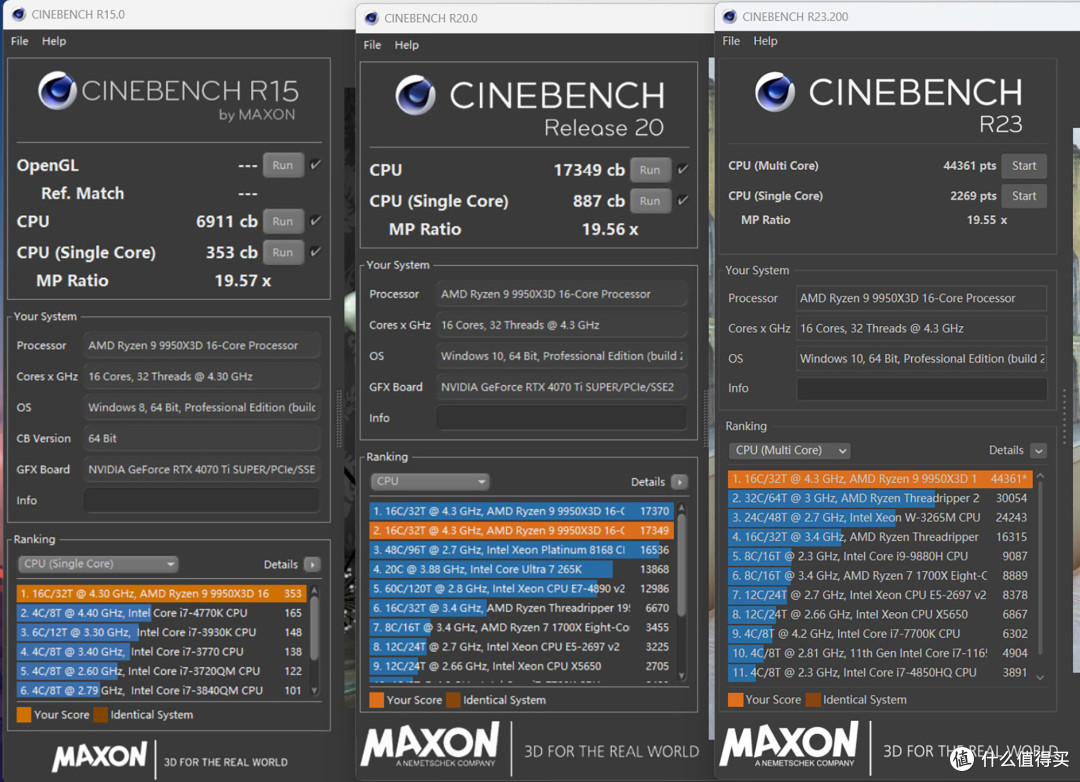Select Core i7-4850HQ row in R23
This screenshot has height=782, width=1080.
coord(880,672)
